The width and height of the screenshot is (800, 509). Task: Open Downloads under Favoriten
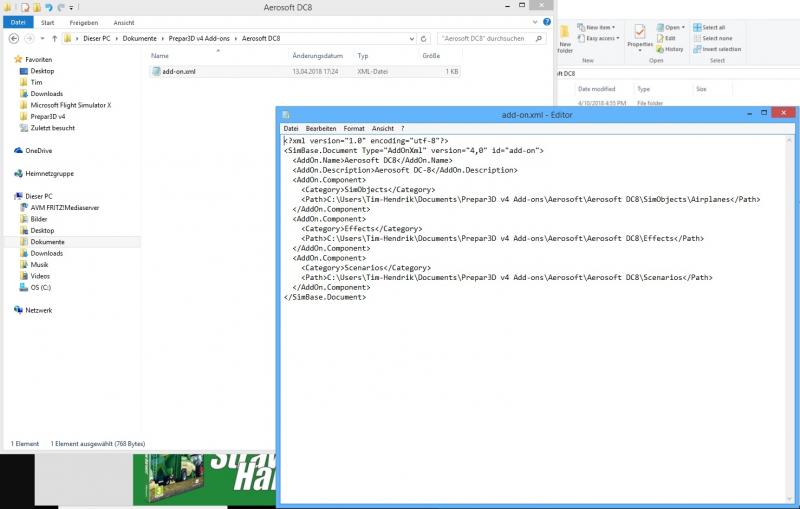click(x=46, y=94)
